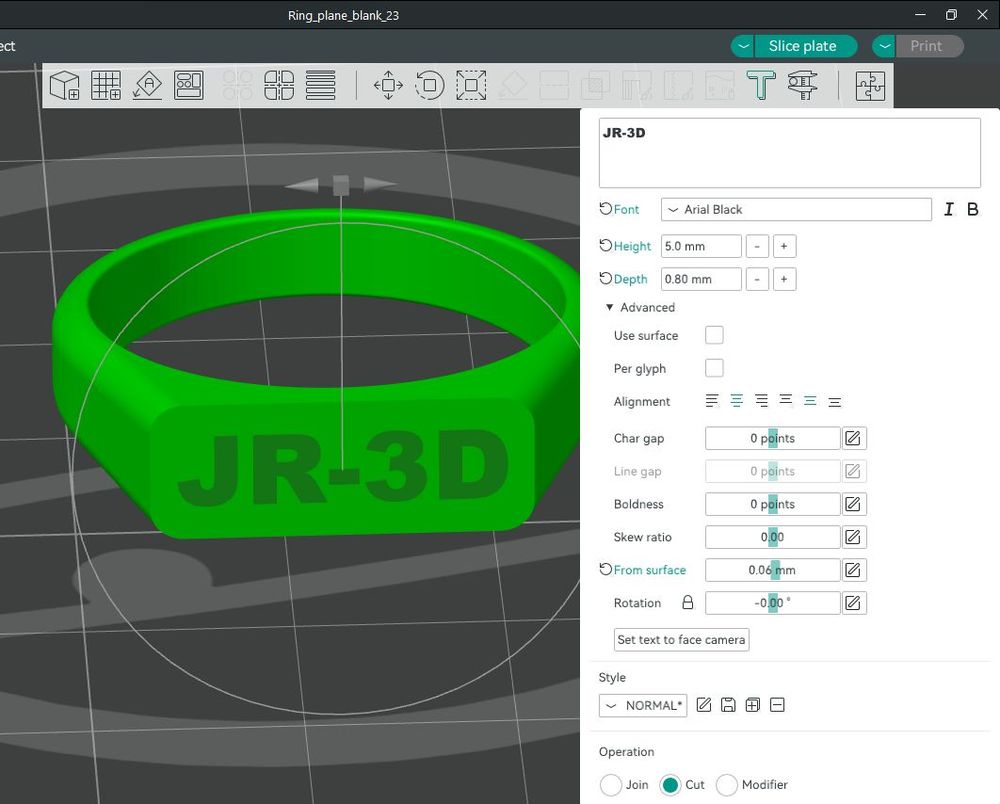Open the layer height lines icon
The width and height of the screenshot is (1000, 804).
[321, 85]
